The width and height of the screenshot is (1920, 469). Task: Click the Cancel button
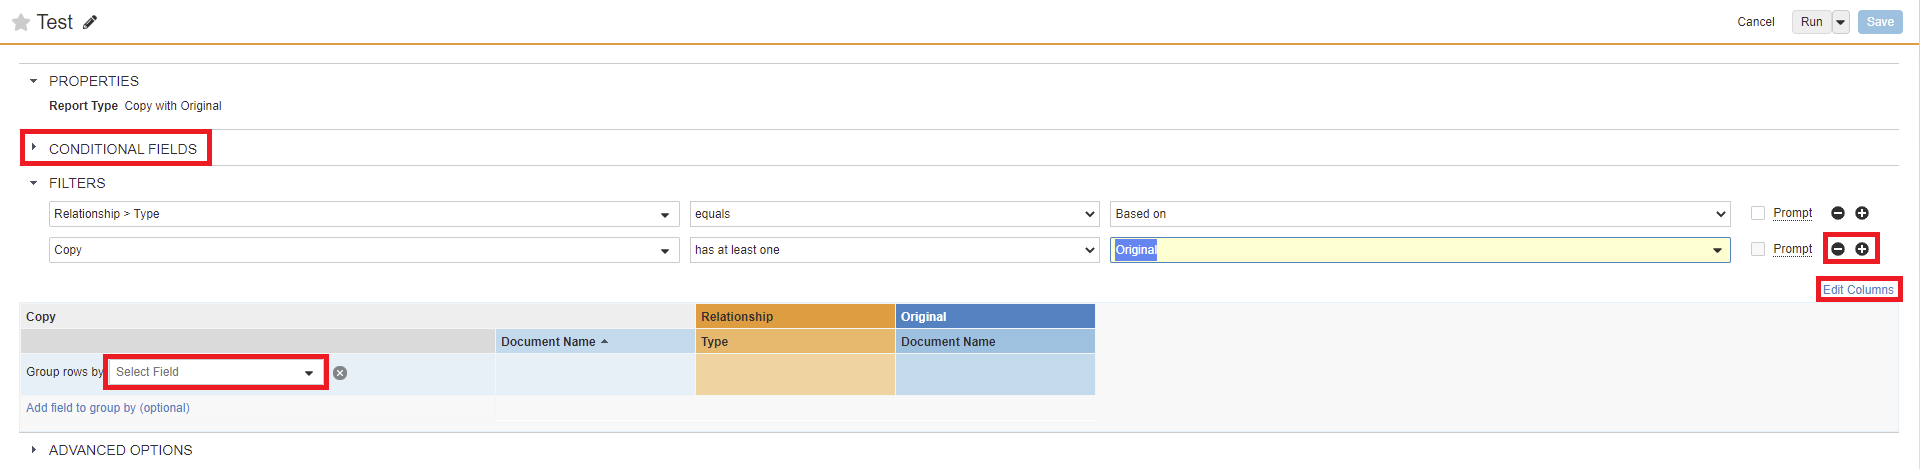[1755, 22]
